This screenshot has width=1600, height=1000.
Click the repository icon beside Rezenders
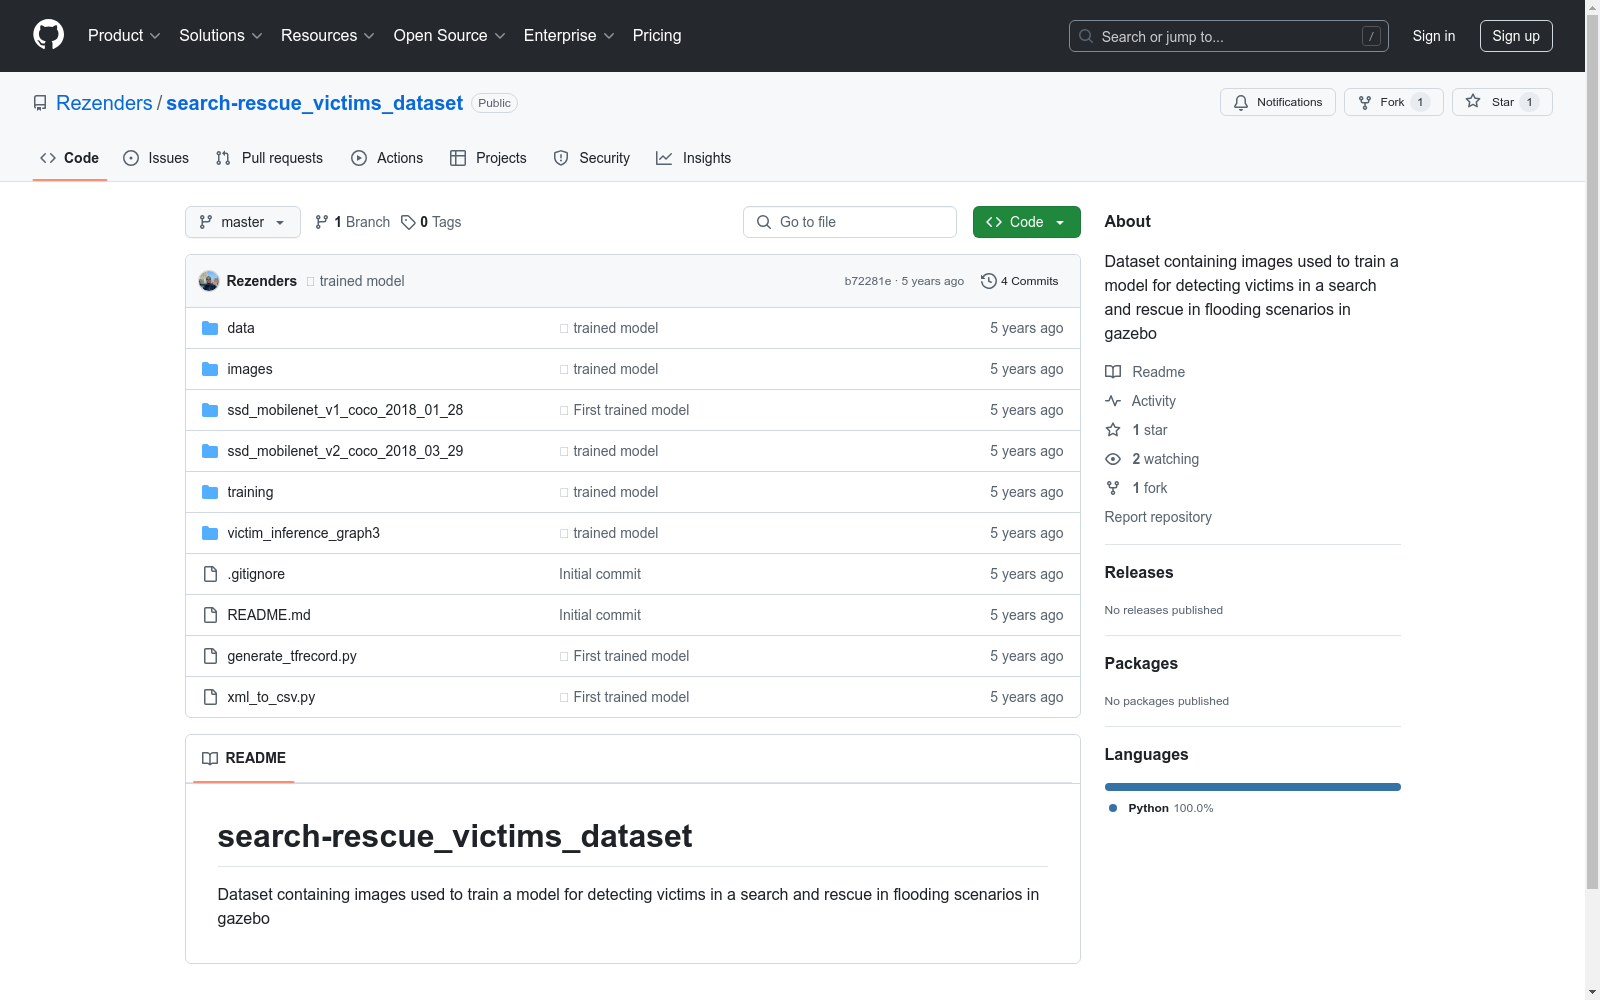click(40, 103)
